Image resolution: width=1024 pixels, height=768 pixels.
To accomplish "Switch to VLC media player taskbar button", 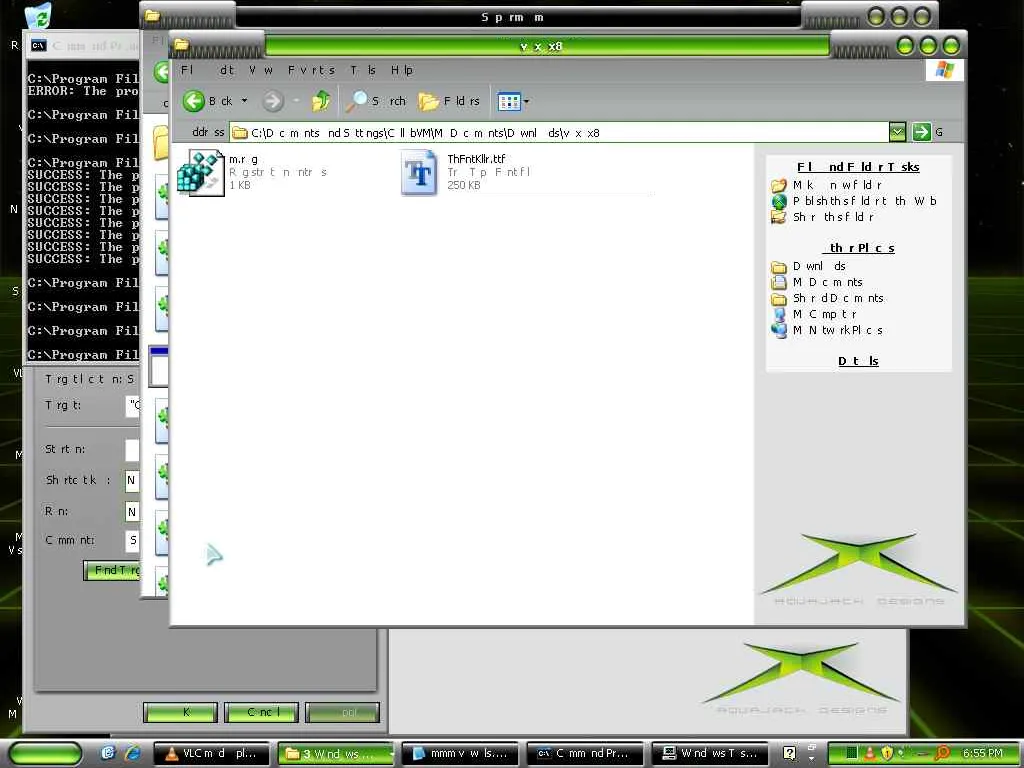I will coord(212,754).
